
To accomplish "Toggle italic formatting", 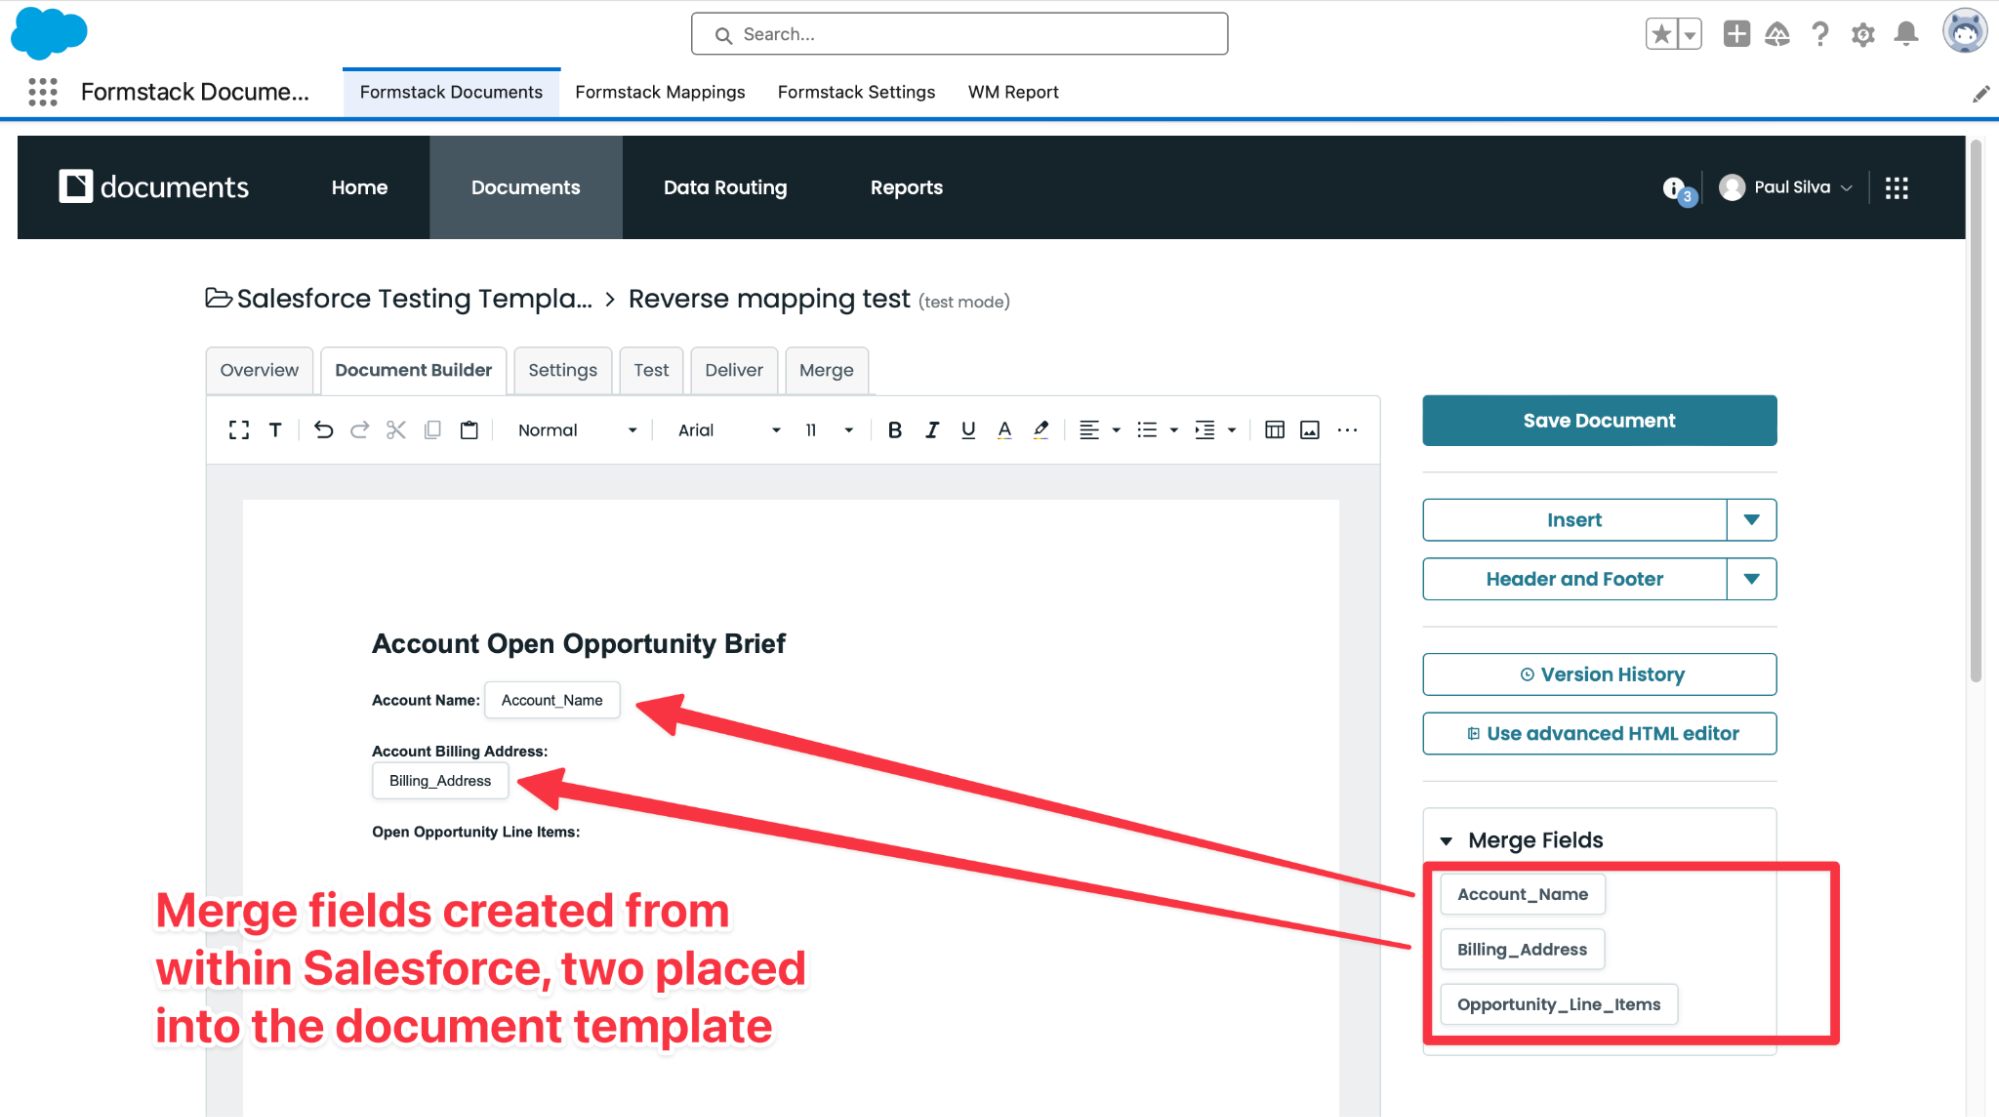I will [931, 430].
